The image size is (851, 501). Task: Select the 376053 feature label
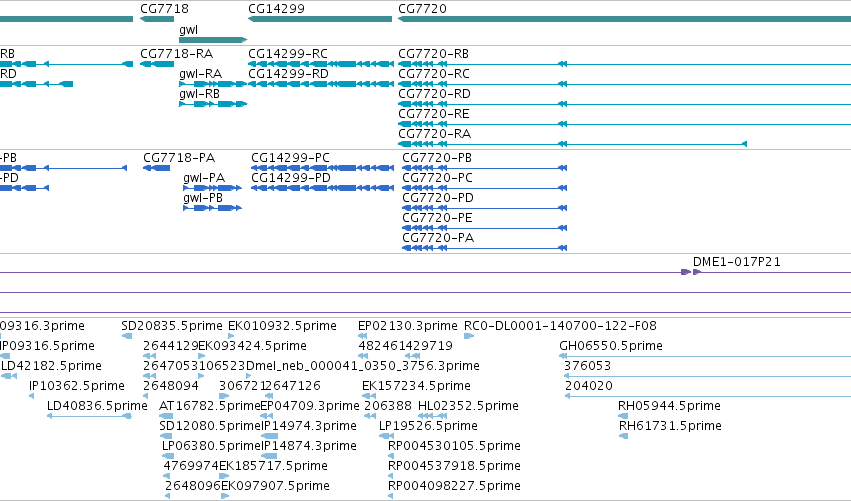click(x=588, y=366)
